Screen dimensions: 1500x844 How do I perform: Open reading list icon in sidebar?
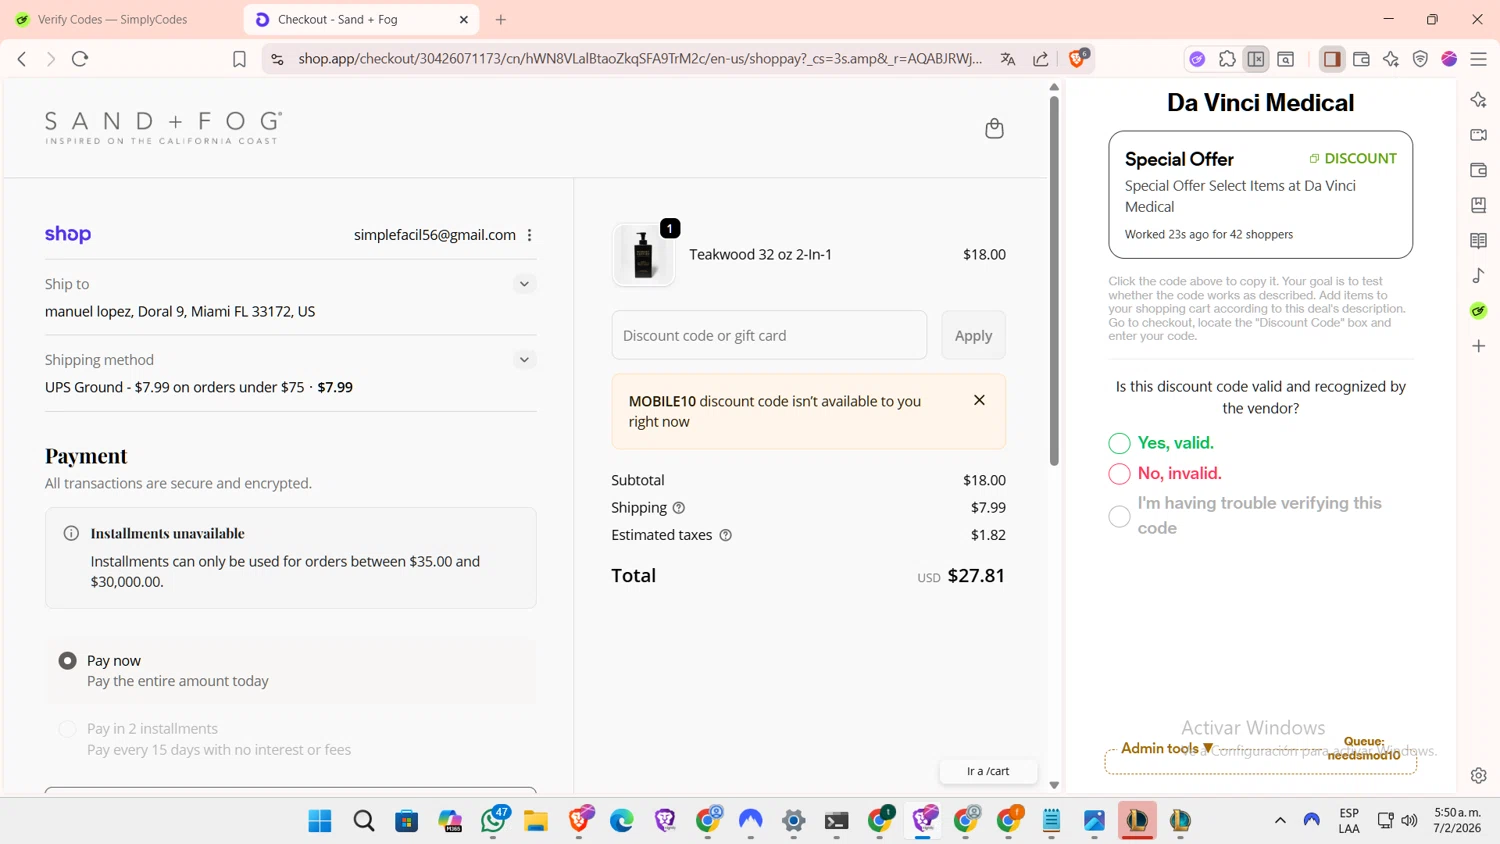[x=1478, y=240]
